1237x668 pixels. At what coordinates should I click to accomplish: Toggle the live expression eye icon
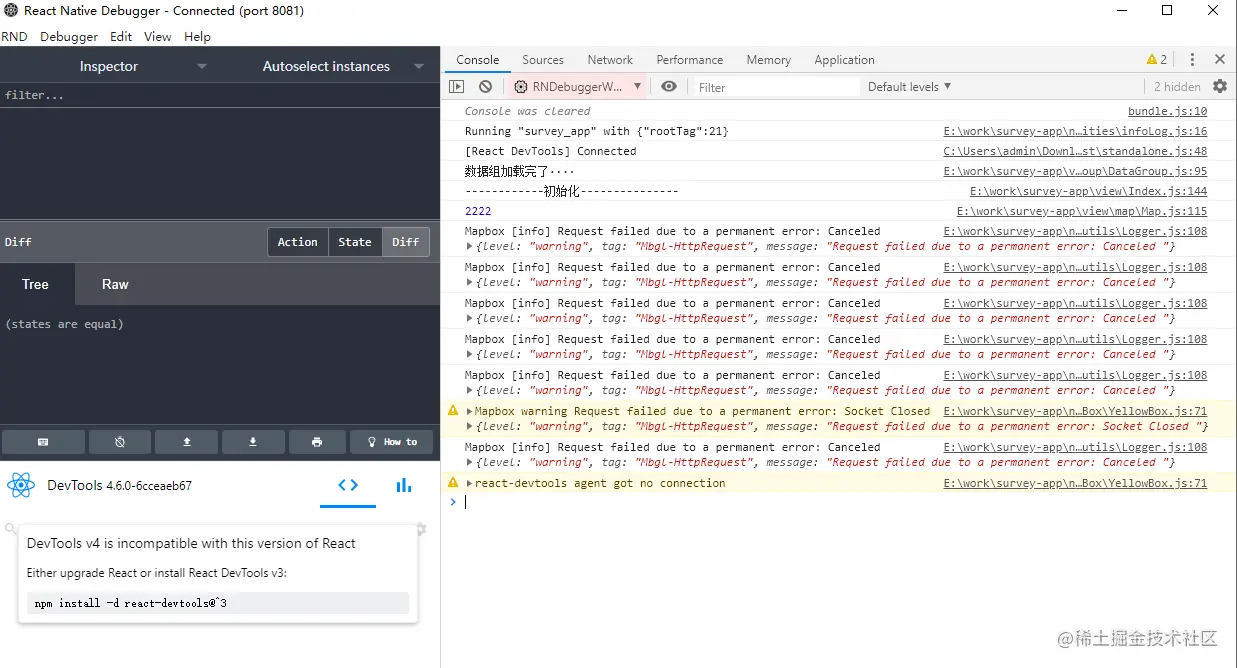point(669,87)
